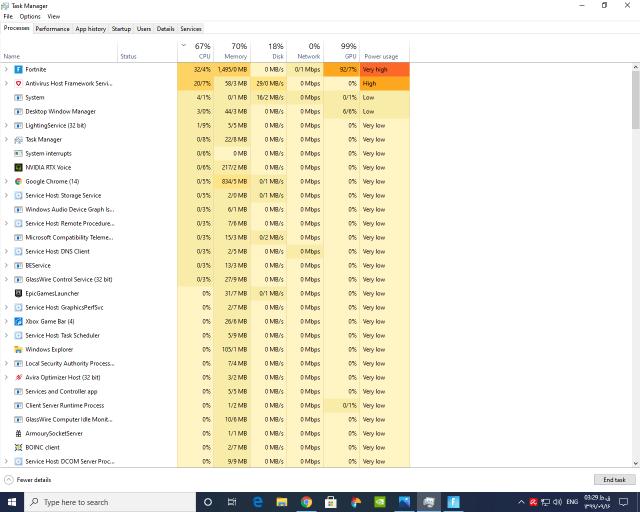This screenshot has height=512, width=640.
Task: Open the Options menu
Action: tap(30, 17)
